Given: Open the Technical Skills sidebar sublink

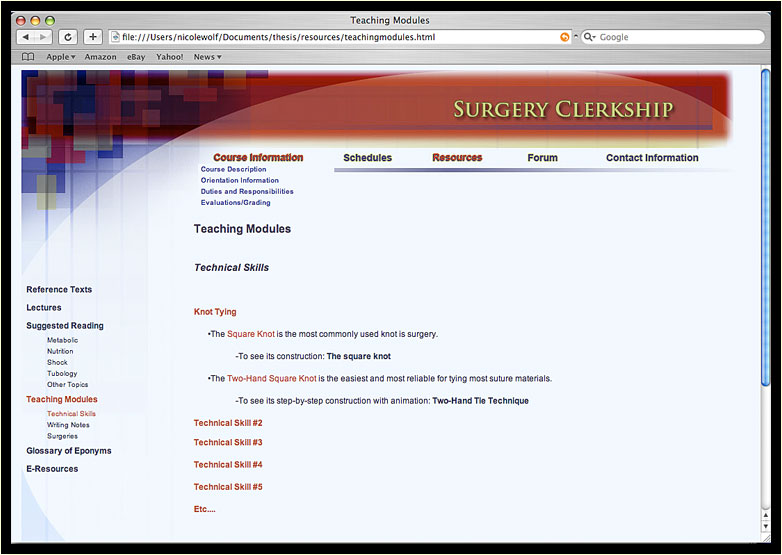Looking at the screenshot, I should click(x=71, y=413).
